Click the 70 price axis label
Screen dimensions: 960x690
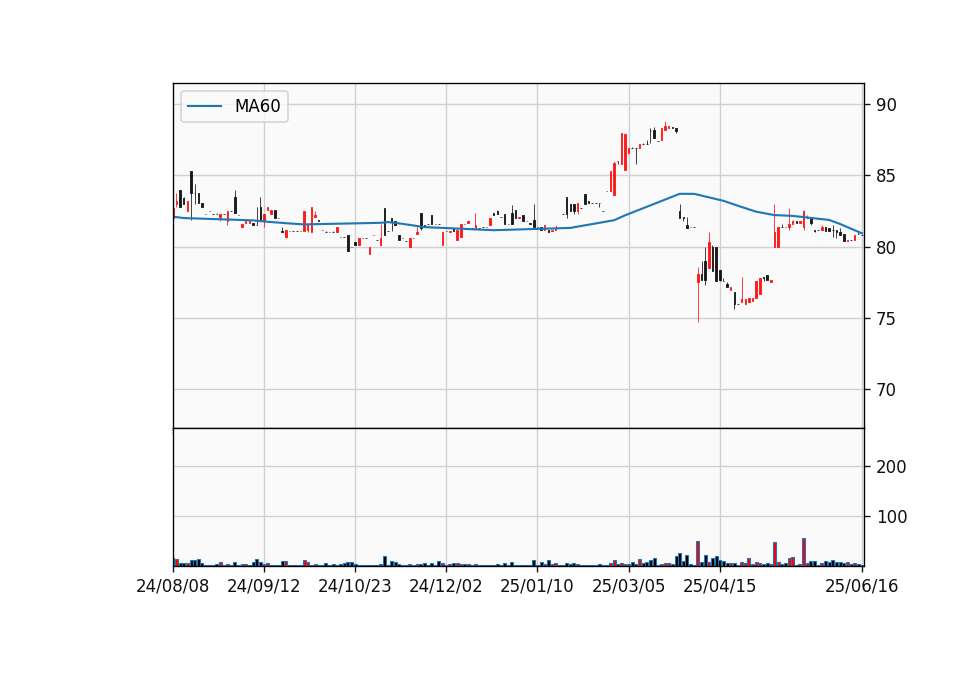click(886, 389)
